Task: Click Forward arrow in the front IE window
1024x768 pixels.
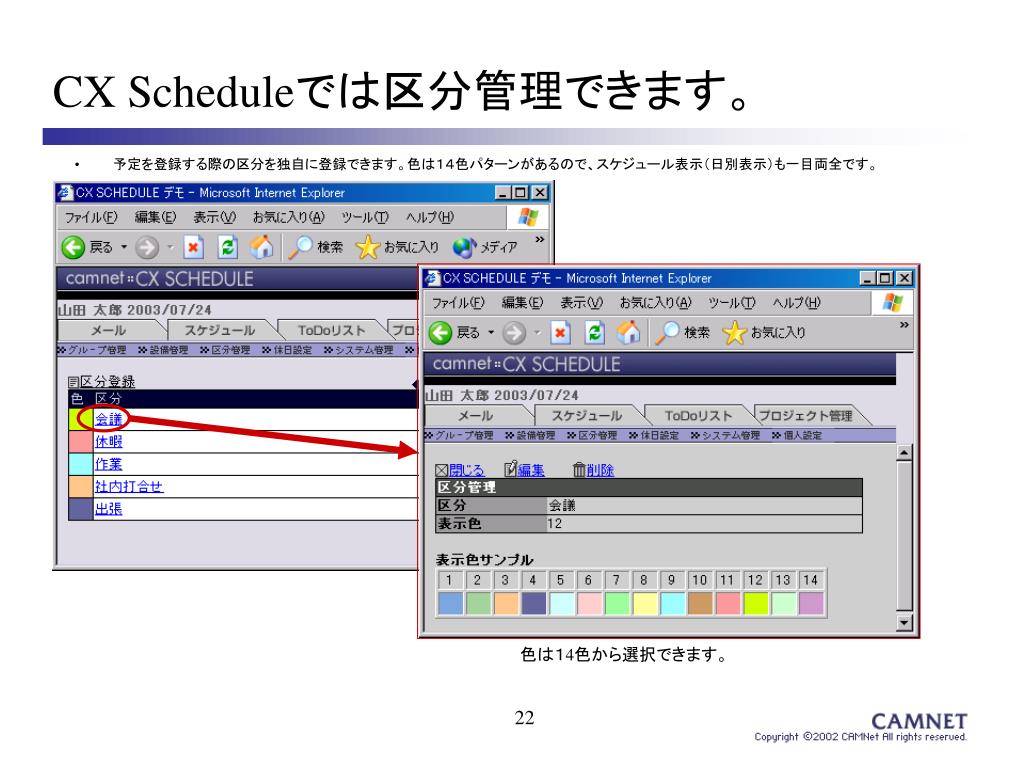Action: point(514,332)
